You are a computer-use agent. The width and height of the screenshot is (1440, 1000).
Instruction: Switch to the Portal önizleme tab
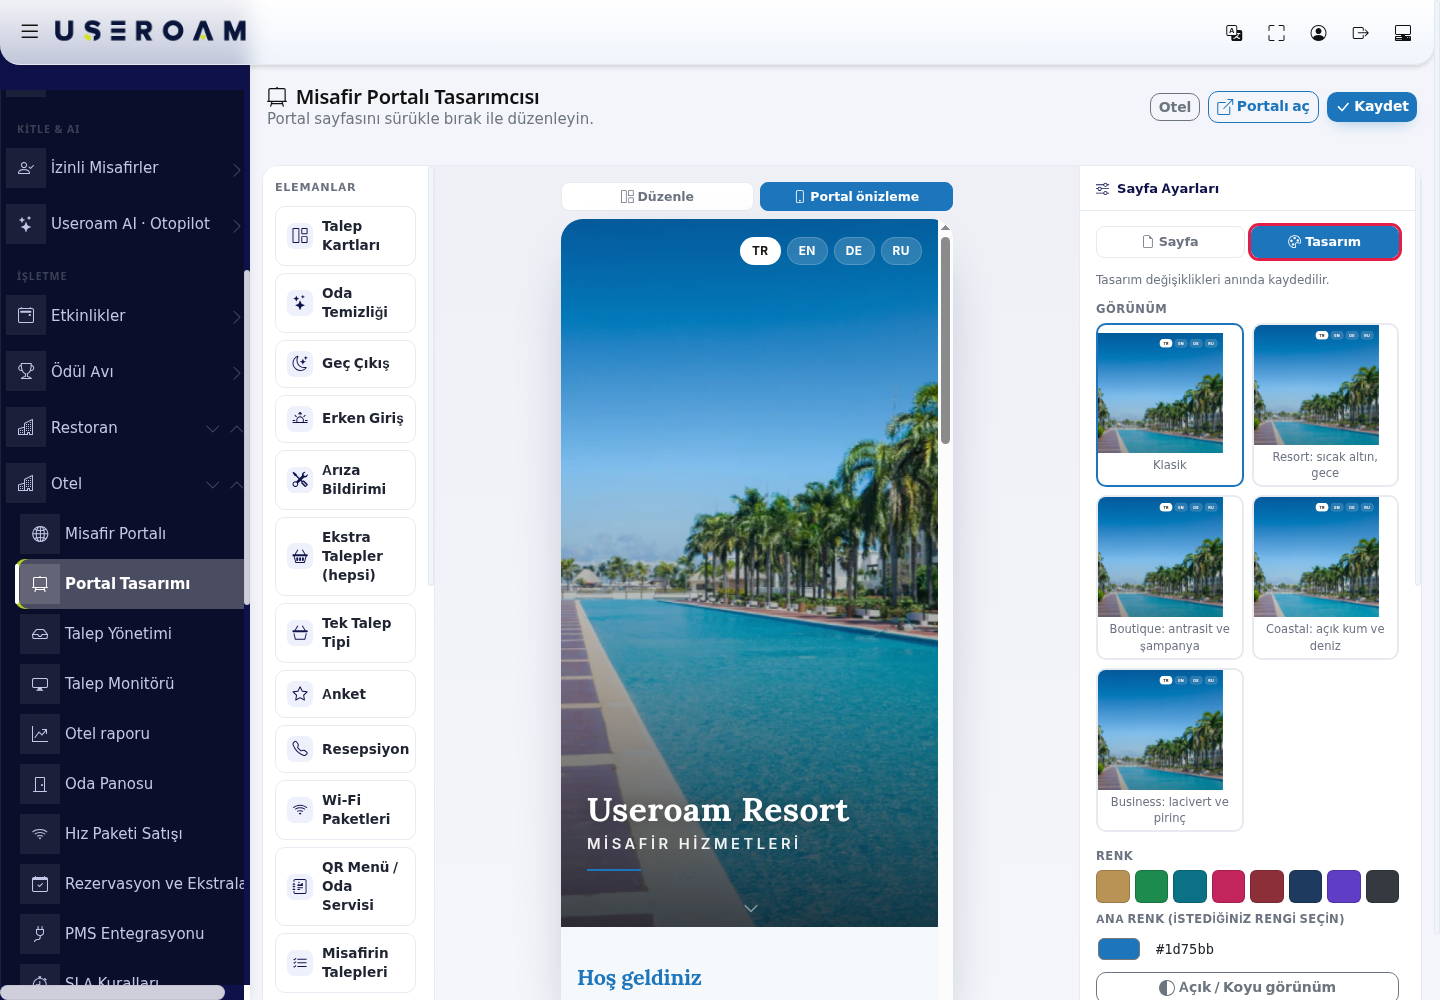[856, 197]
